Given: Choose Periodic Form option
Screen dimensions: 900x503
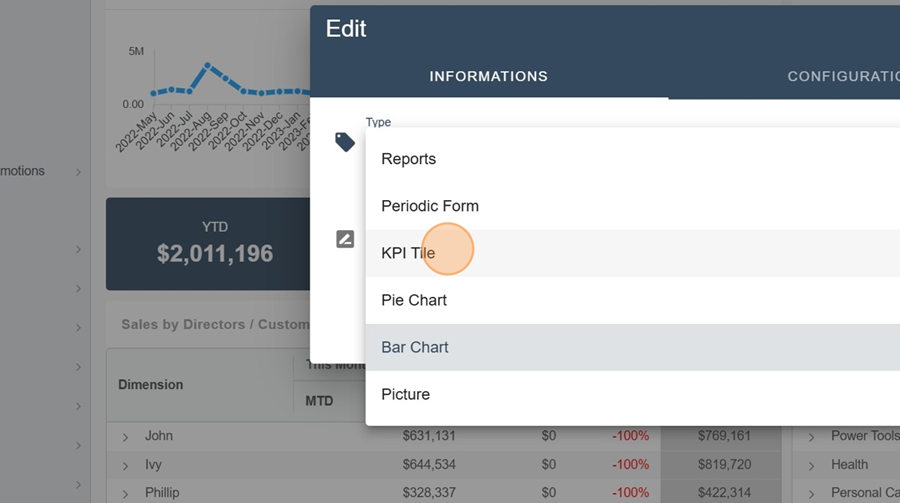Looking at the screenshot, I should click(430, 206).
